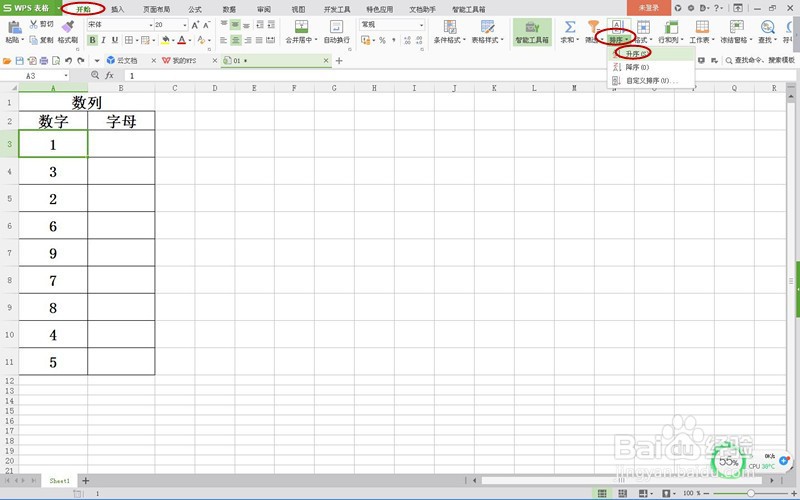Click the Redo arrow icon

pos(81,60)
